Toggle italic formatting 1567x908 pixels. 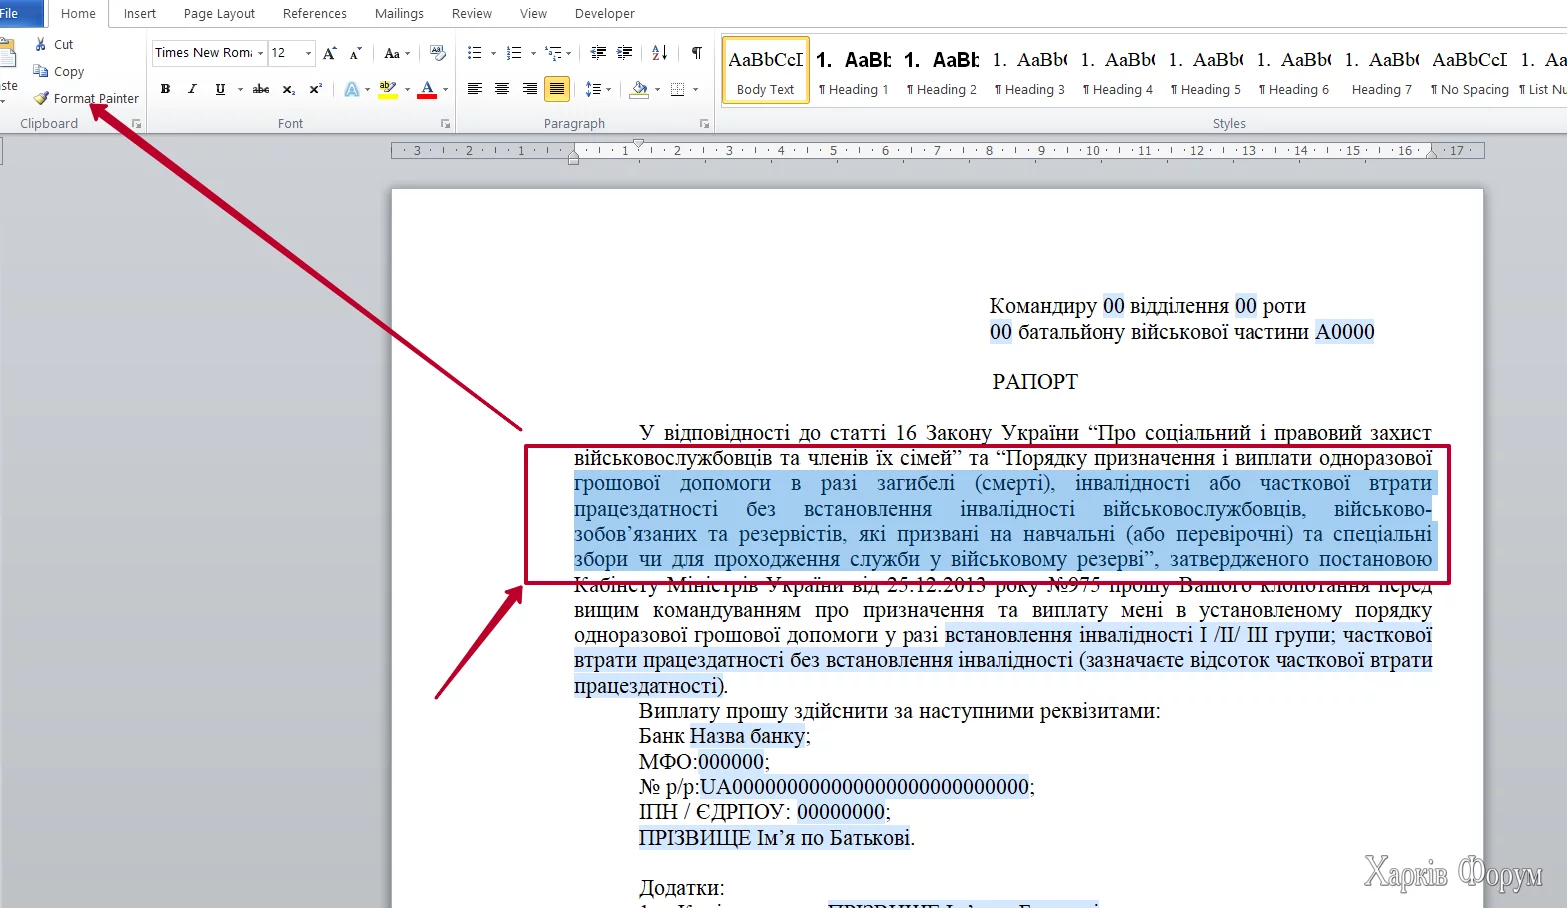[192, 89]
